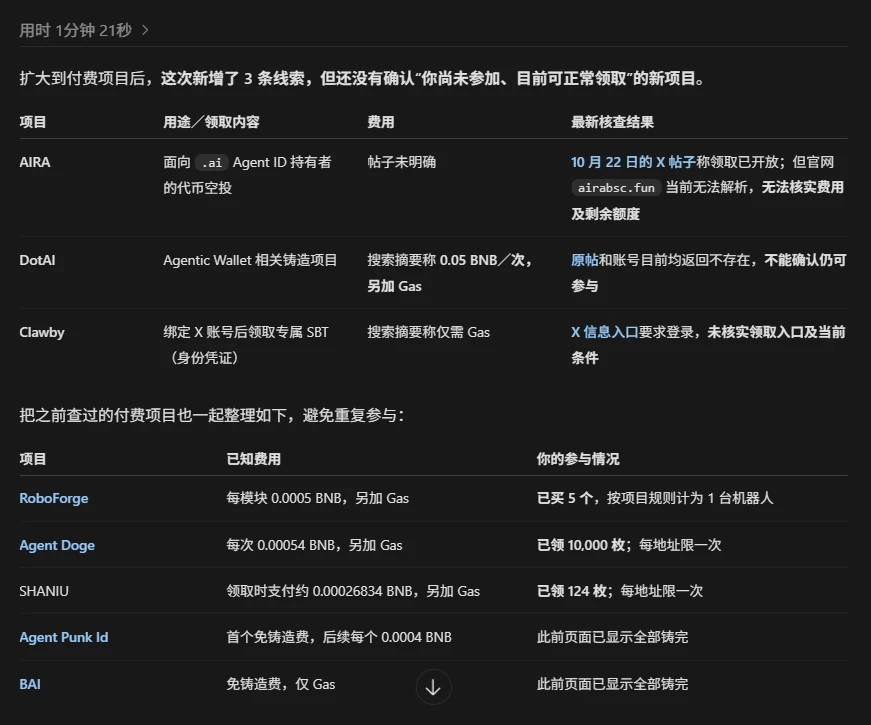This screenshot has height=725, width=871.
Task: Click the .ai inline code chip
Action: [212, 163]
